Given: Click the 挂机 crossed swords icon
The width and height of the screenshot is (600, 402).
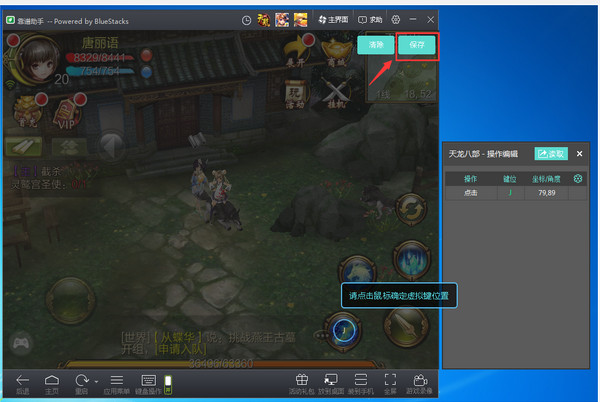Looking at the screenshot, I should 336,93.
